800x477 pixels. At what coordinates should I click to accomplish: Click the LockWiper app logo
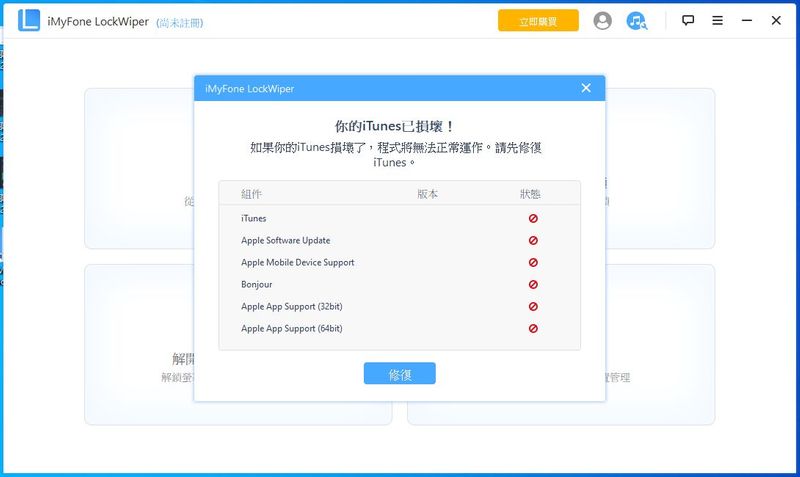point(29,20)
